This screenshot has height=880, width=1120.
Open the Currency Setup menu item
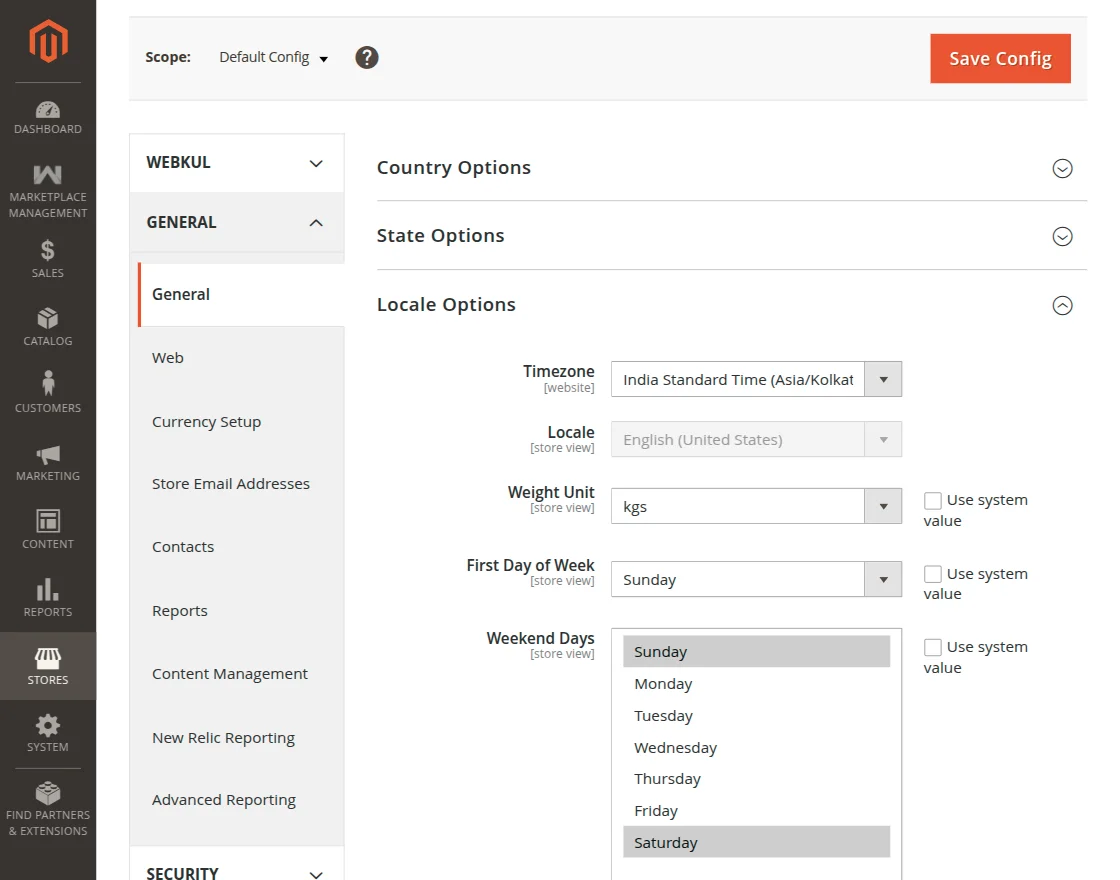coord(206,421)
